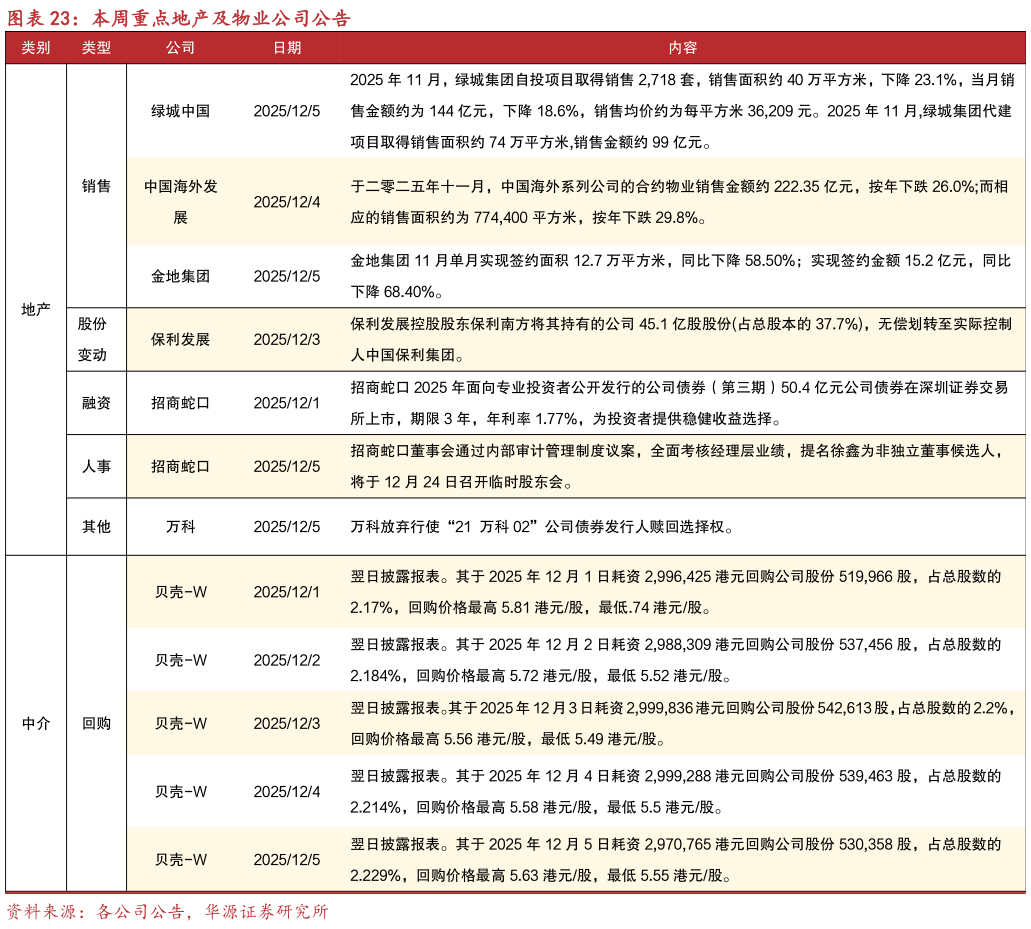Select the 回购 type cell
The height and width of the screenshot is (929, 1031).
(96, 723)
